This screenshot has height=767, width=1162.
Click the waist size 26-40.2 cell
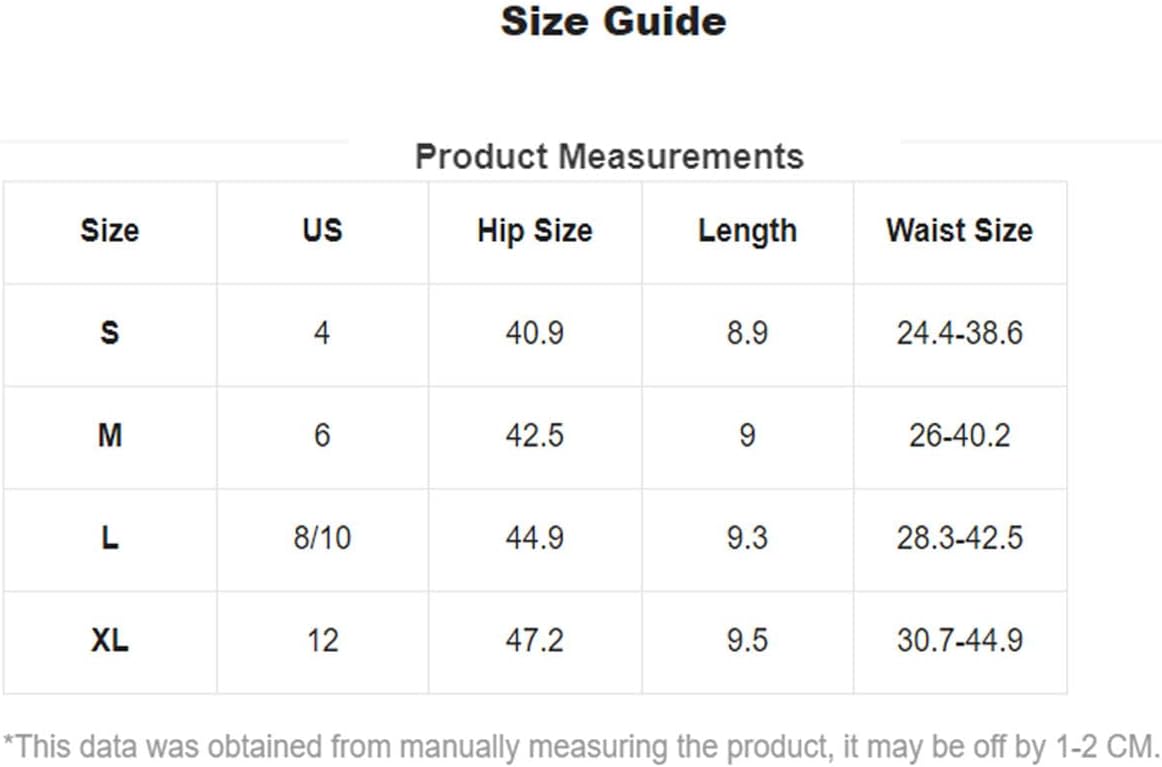[960, 435]
